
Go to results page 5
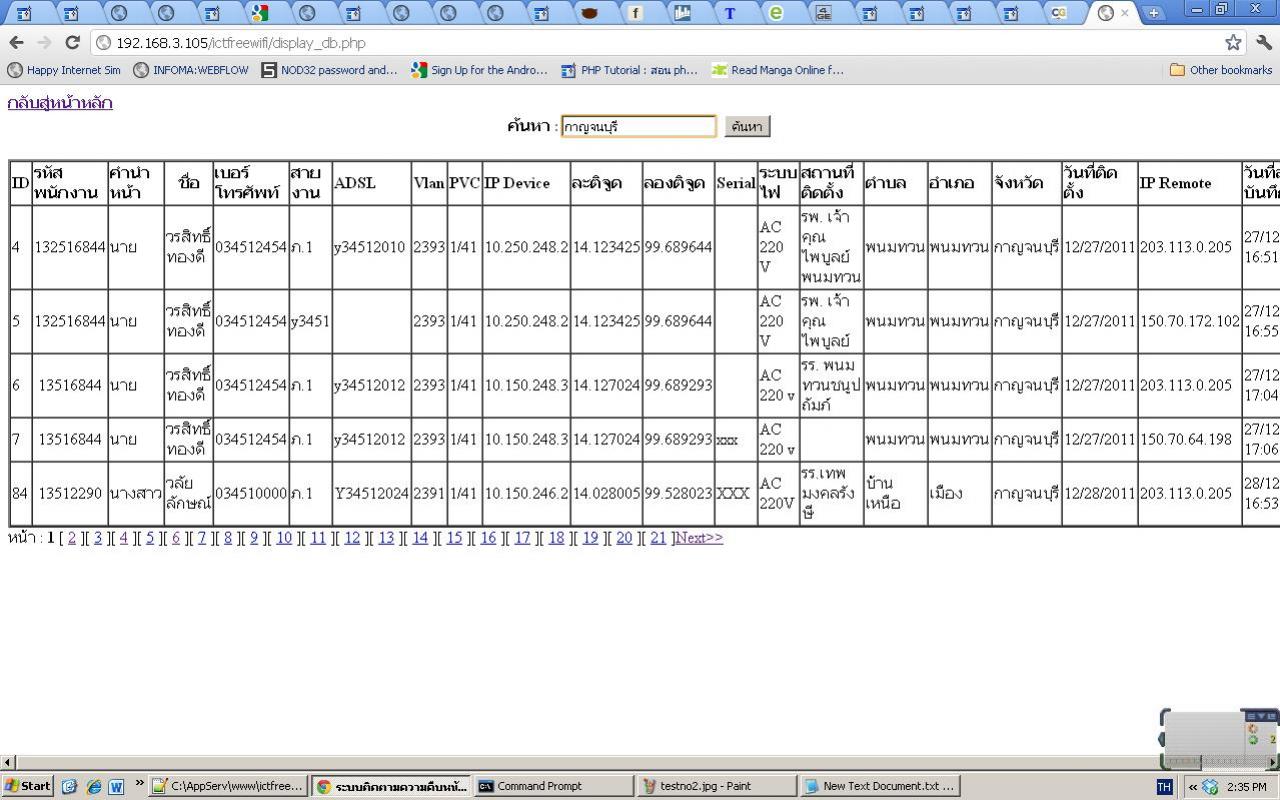150,538
